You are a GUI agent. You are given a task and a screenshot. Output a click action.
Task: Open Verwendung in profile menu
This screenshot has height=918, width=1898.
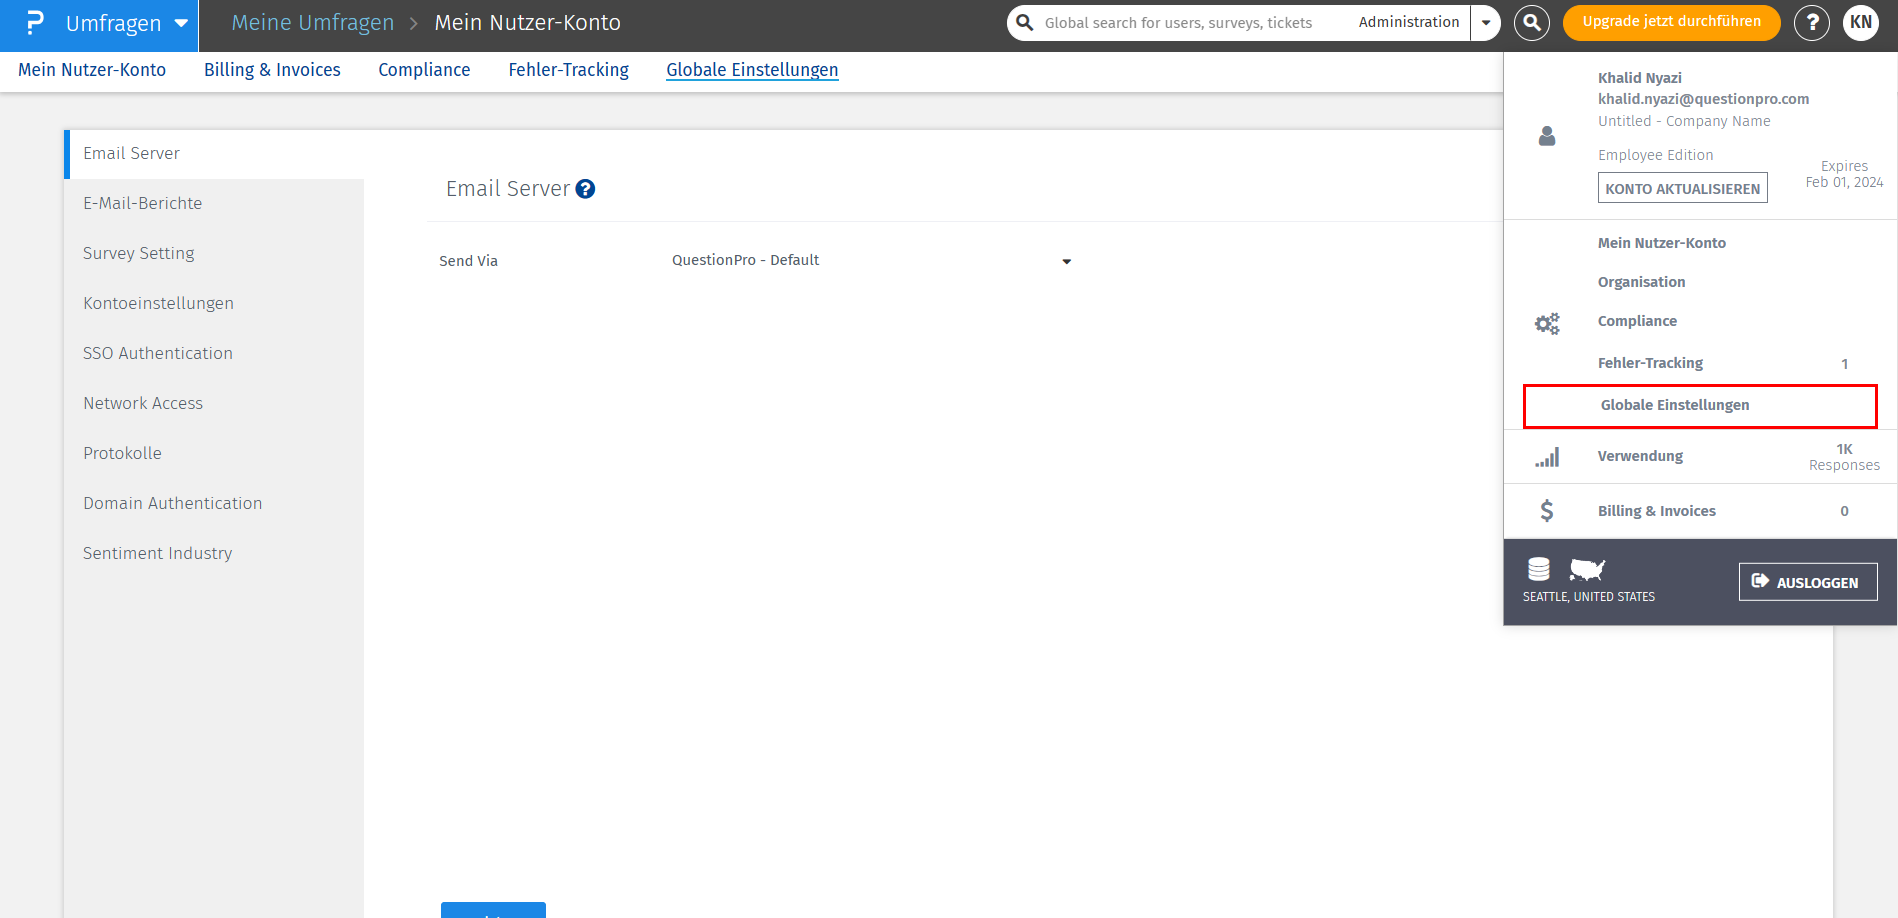[1640, 456]
